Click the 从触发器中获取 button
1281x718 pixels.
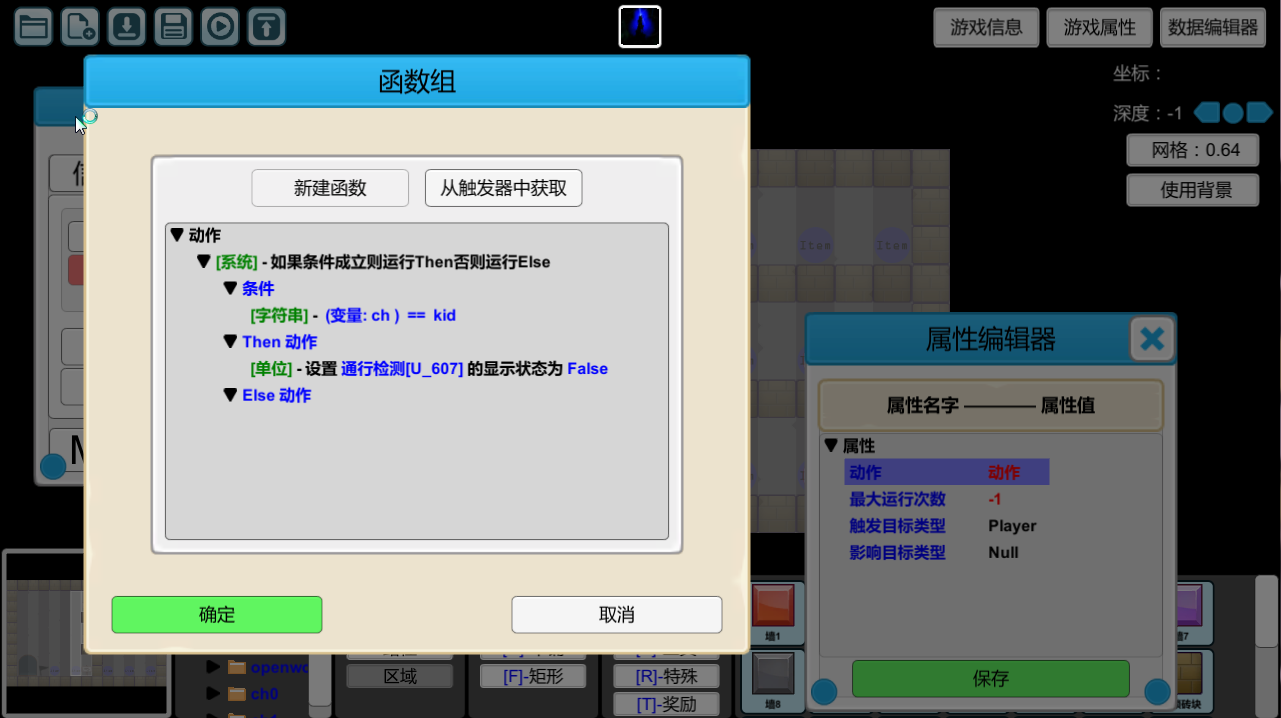click(x=504, y=188)
